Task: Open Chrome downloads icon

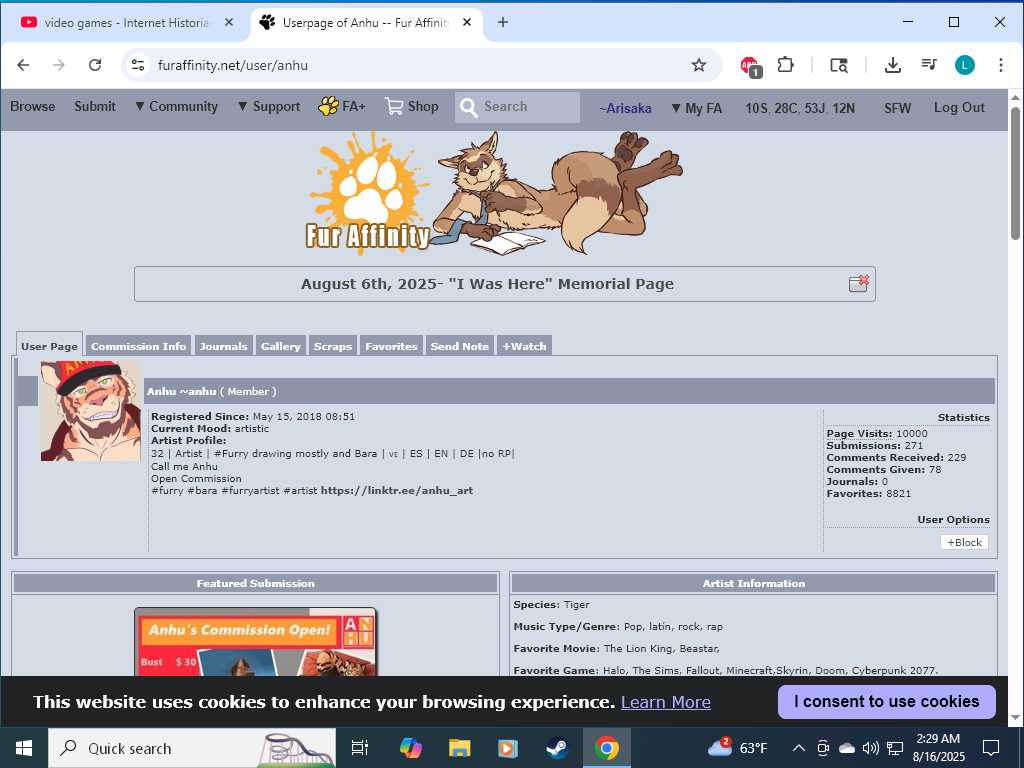Action: coord(893,65)
